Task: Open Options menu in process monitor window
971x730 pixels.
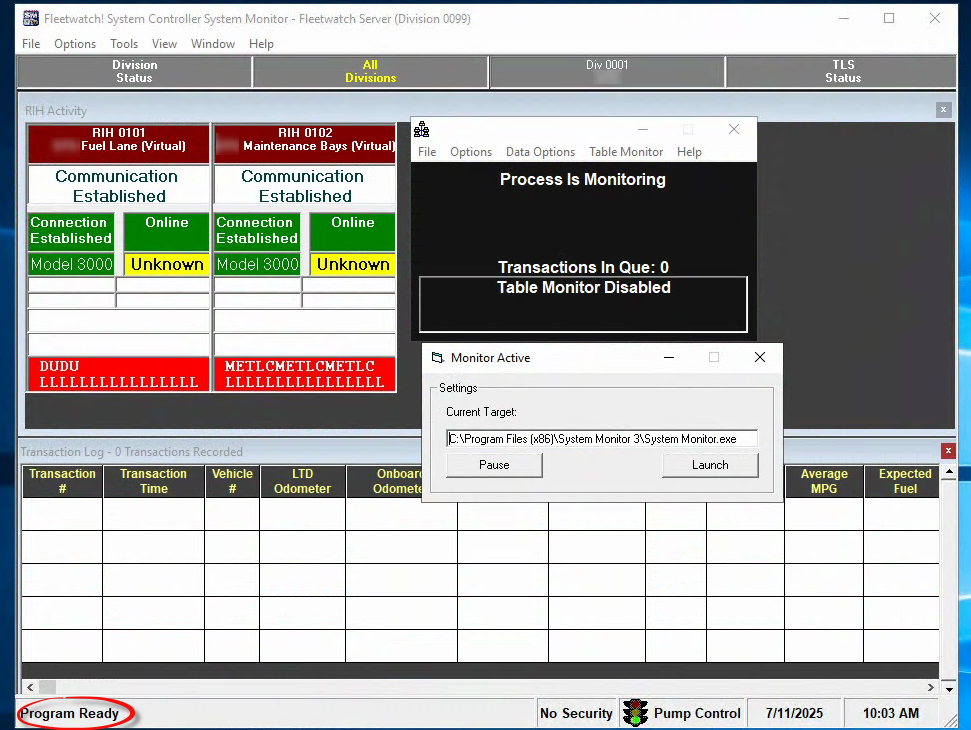Action: (471, 152)
